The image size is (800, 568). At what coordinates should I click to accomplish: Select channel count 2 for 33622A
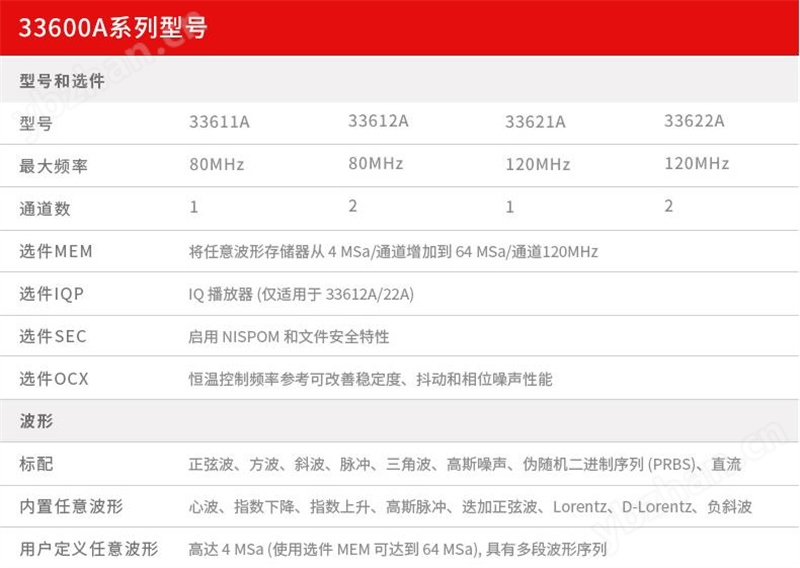pyautogui.click(x=668, y=206)
